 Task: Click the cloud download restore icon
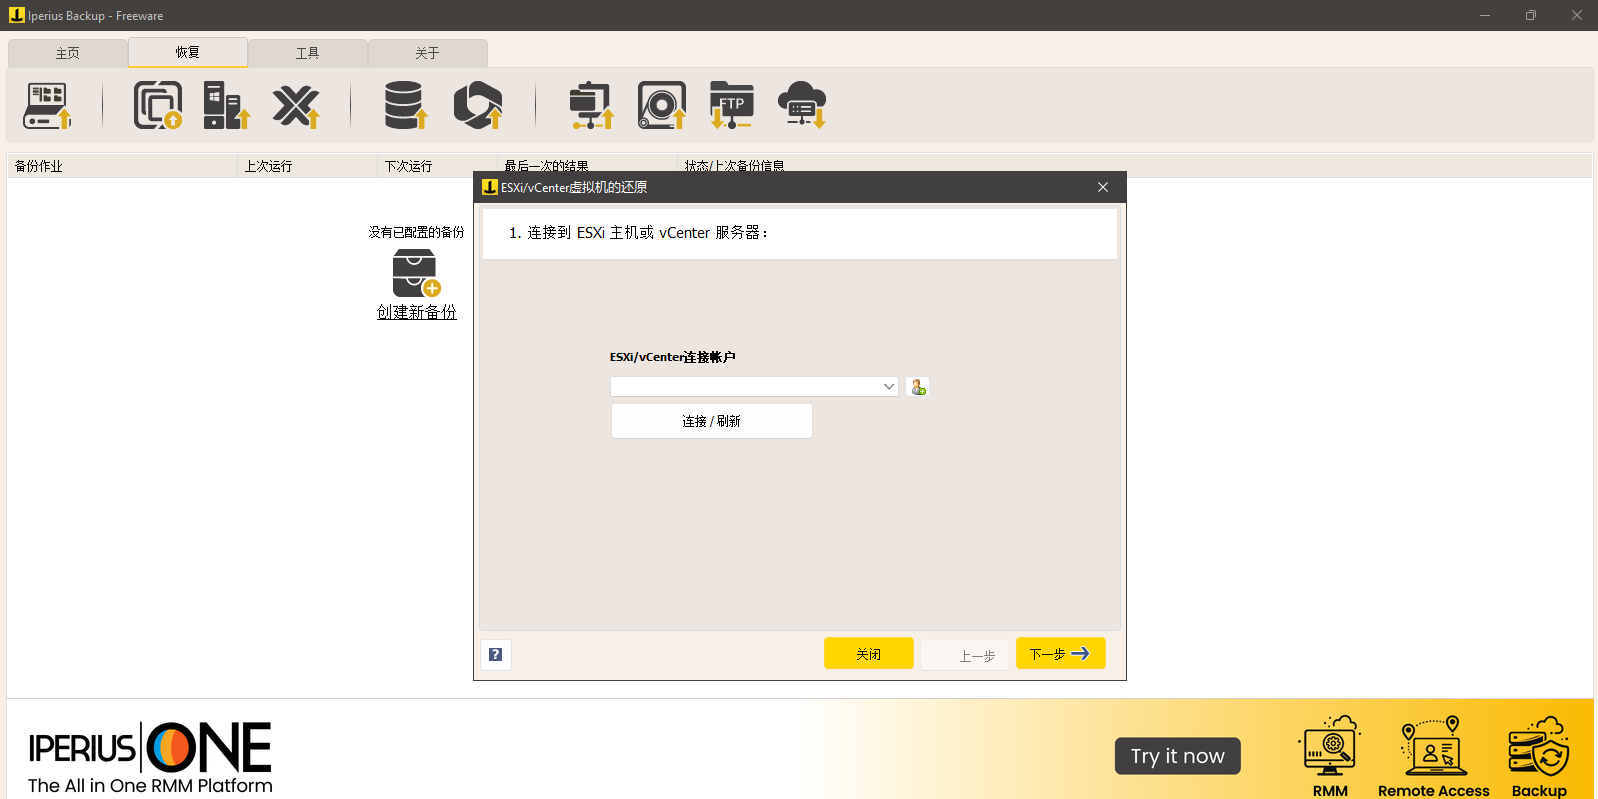point(802,105)
